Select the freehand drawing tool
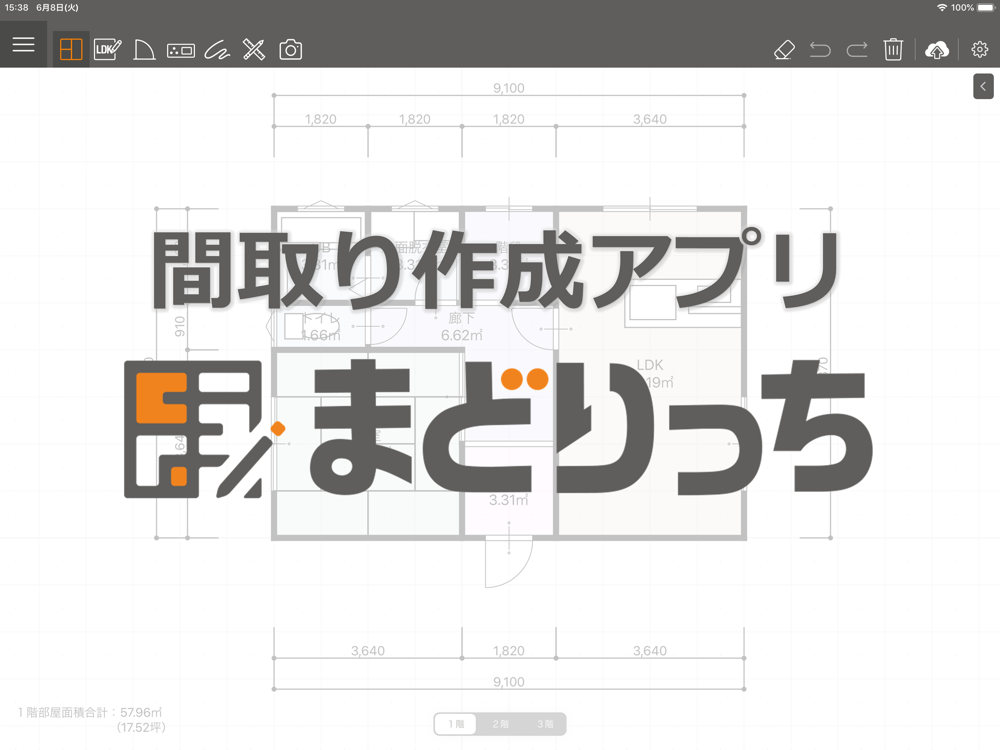This screenshot has height=750, width=1000. pos(217,50)
